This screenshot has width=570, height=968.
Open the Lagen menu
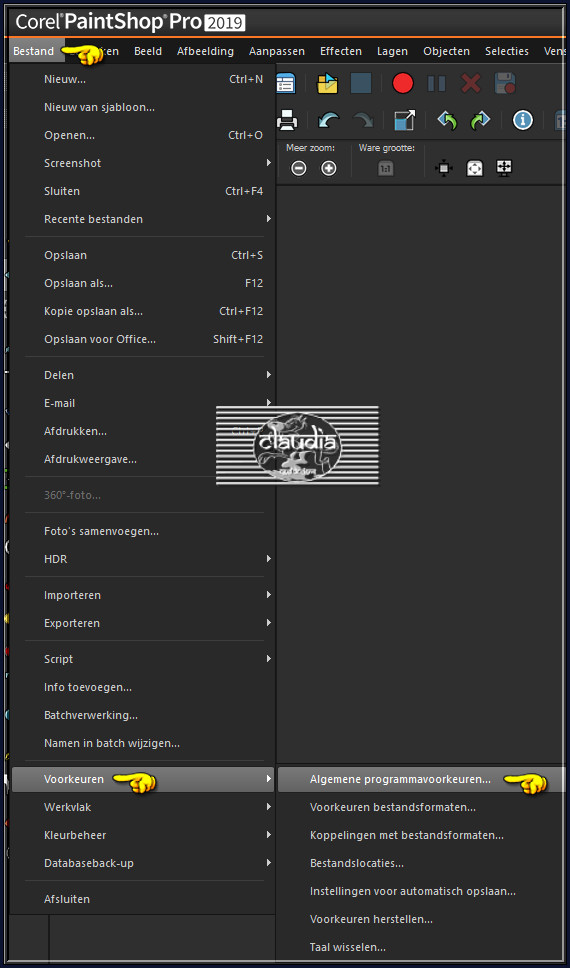tap(393, 51)
